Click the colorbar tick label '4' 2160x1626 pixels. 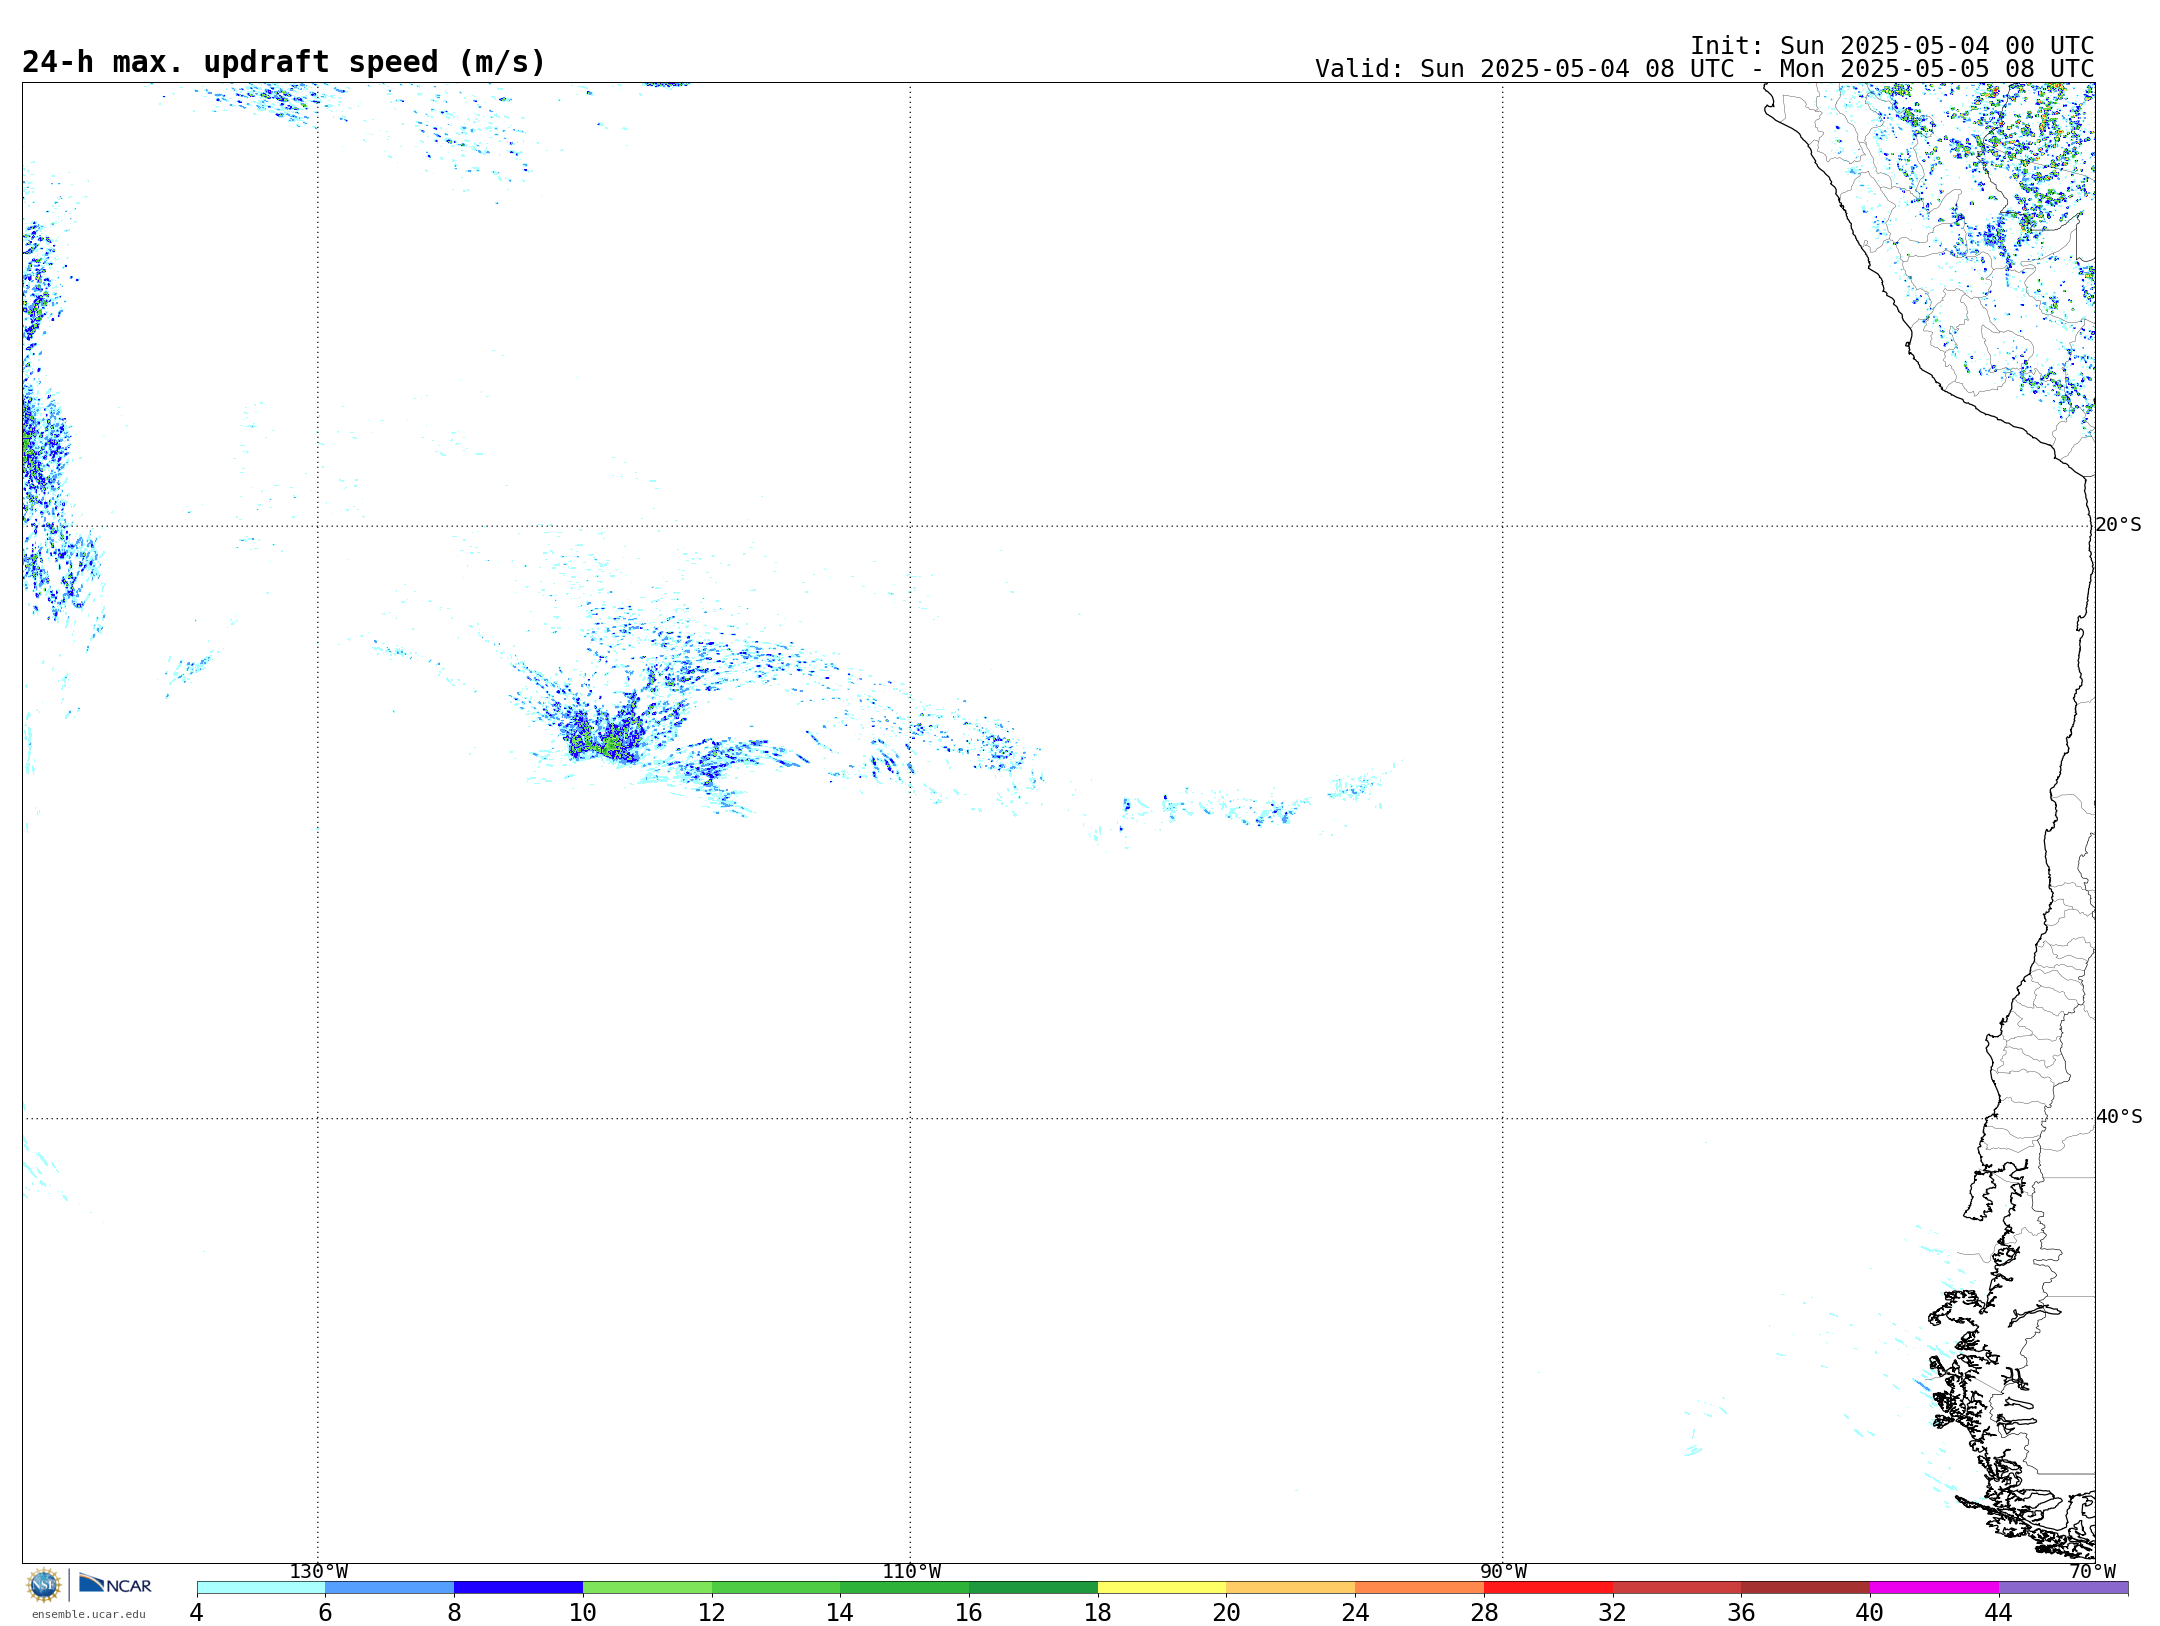[197, 1613]
